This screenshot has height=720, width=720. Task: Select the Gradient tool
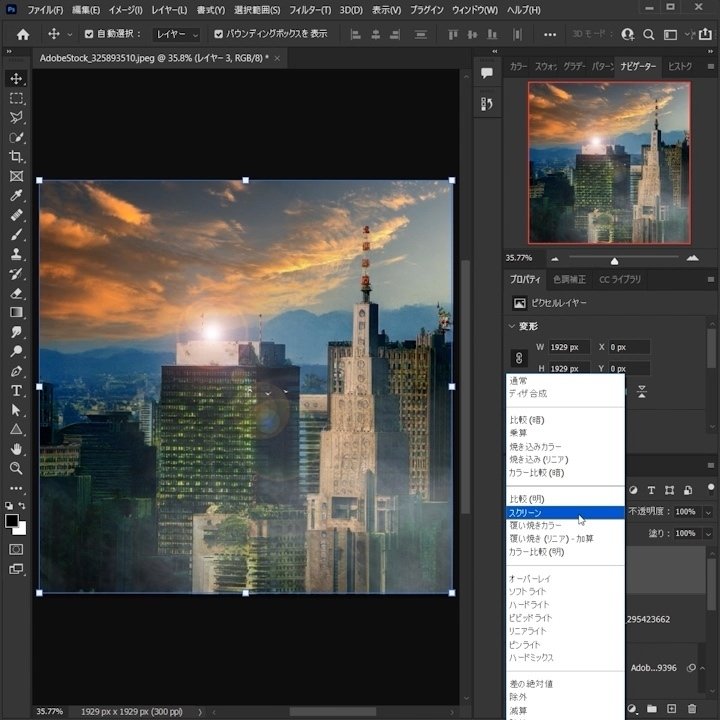pos(16,312)
